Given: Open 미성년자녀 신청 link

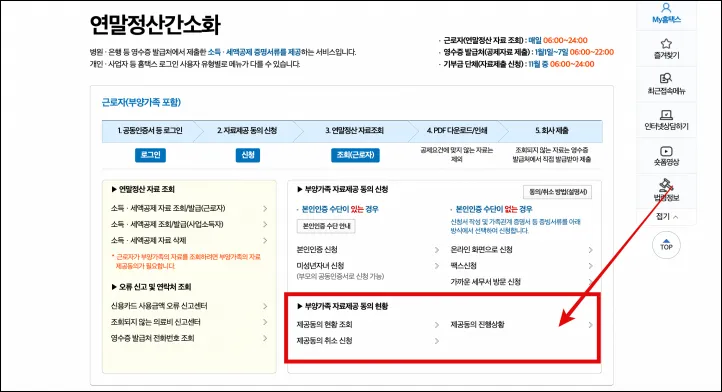Looking at the screenshot, I should pos(320,266).
